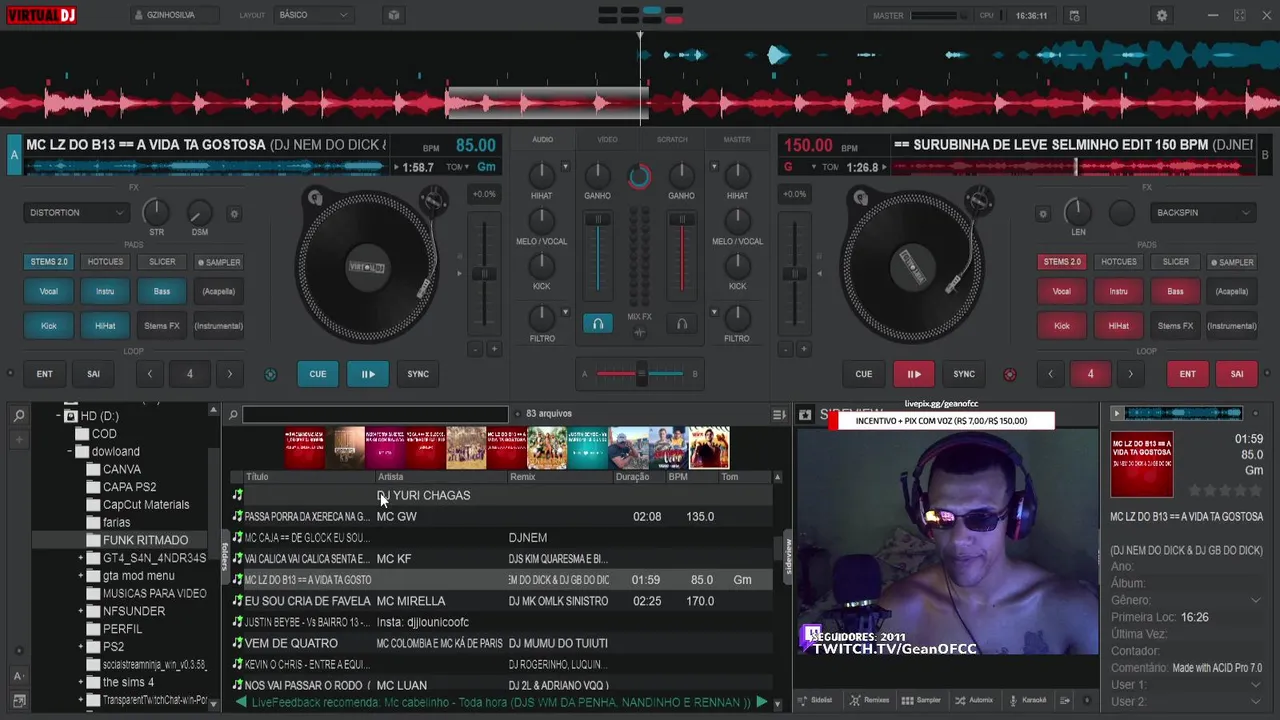1280x720 pixels.
Task: Click the browser search input field
Action: tap(375, 414)
